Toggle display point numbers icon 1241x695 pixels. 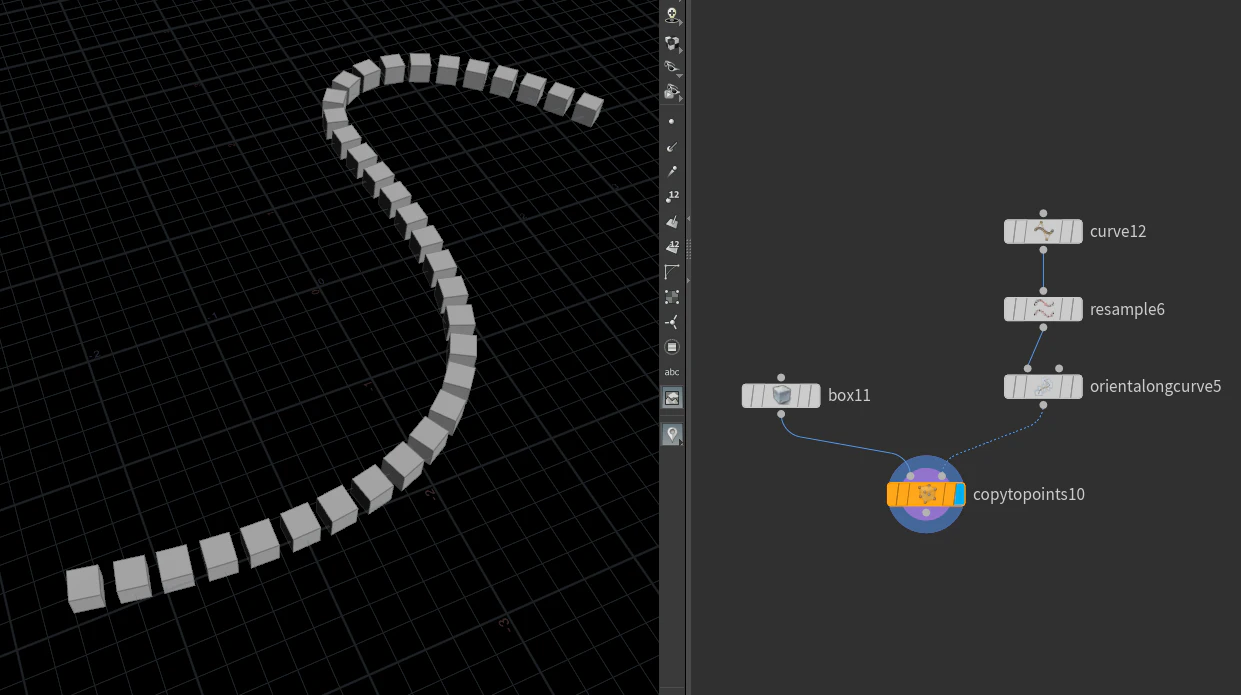pos(672,197)
